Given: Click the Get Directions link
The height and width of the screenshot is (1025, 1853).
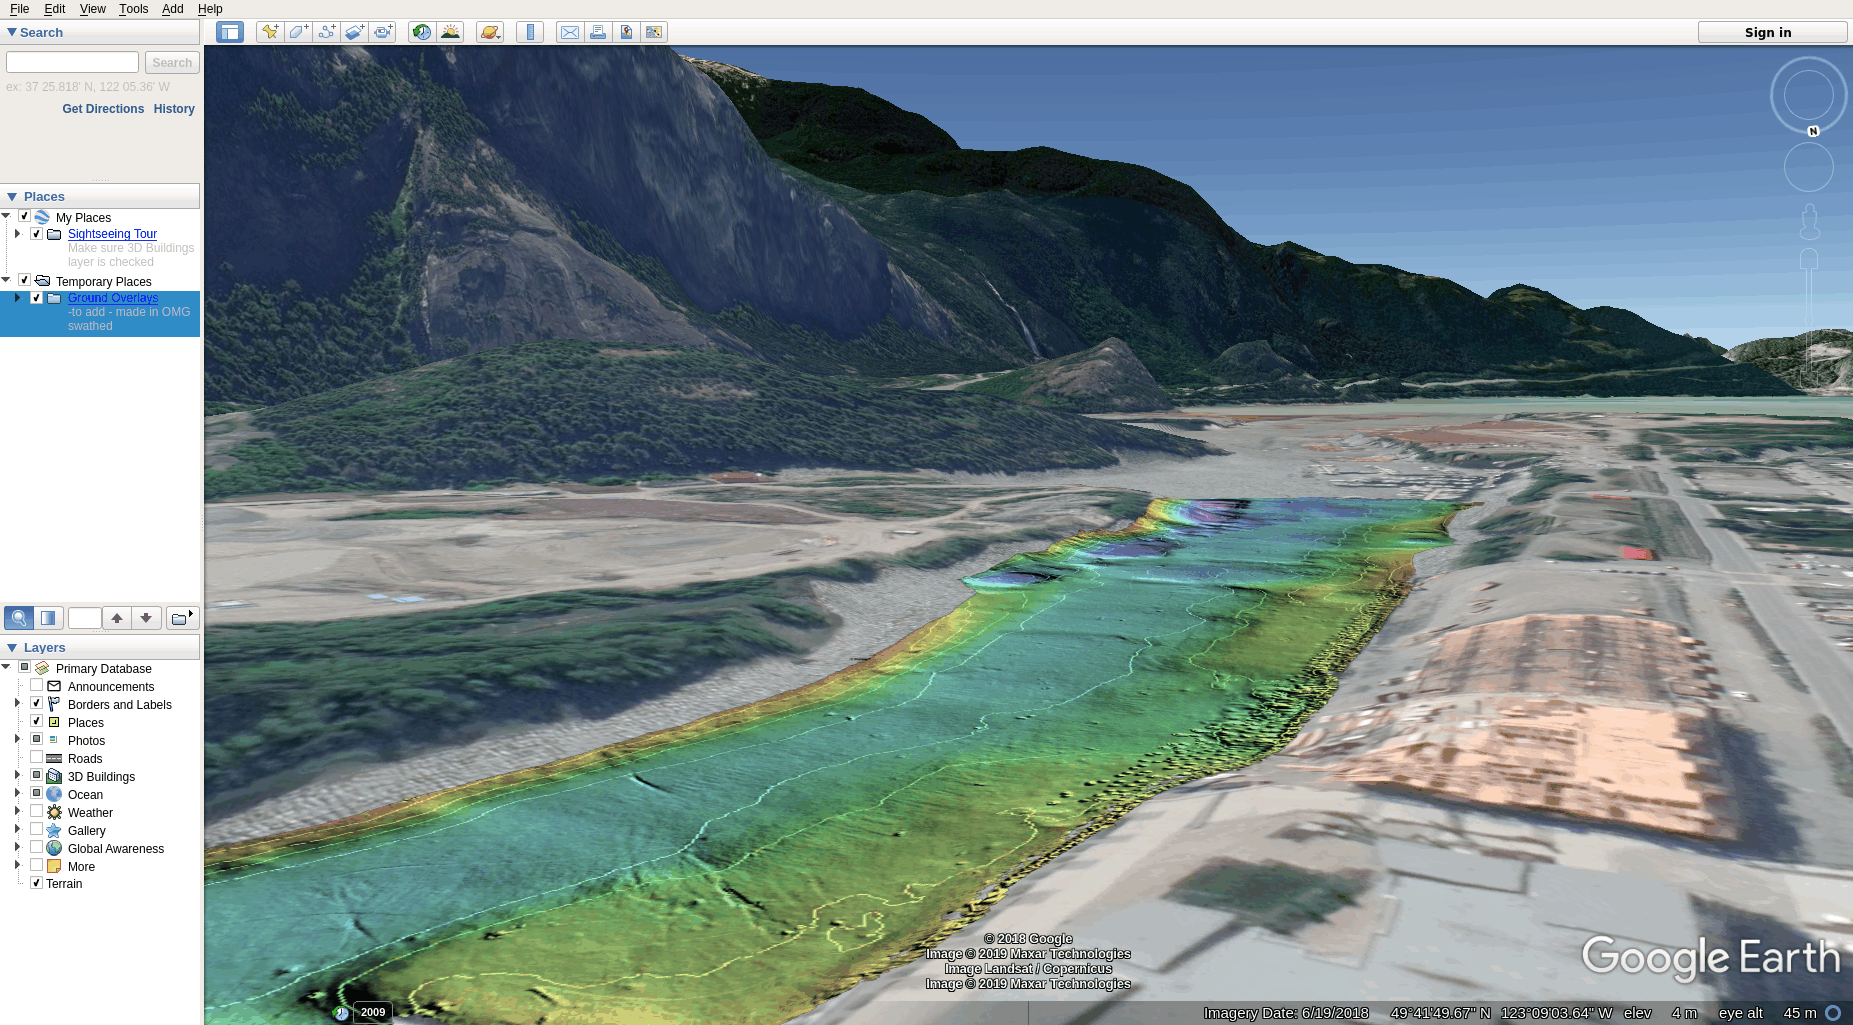Looking at the screenshot, I should 103,109.
